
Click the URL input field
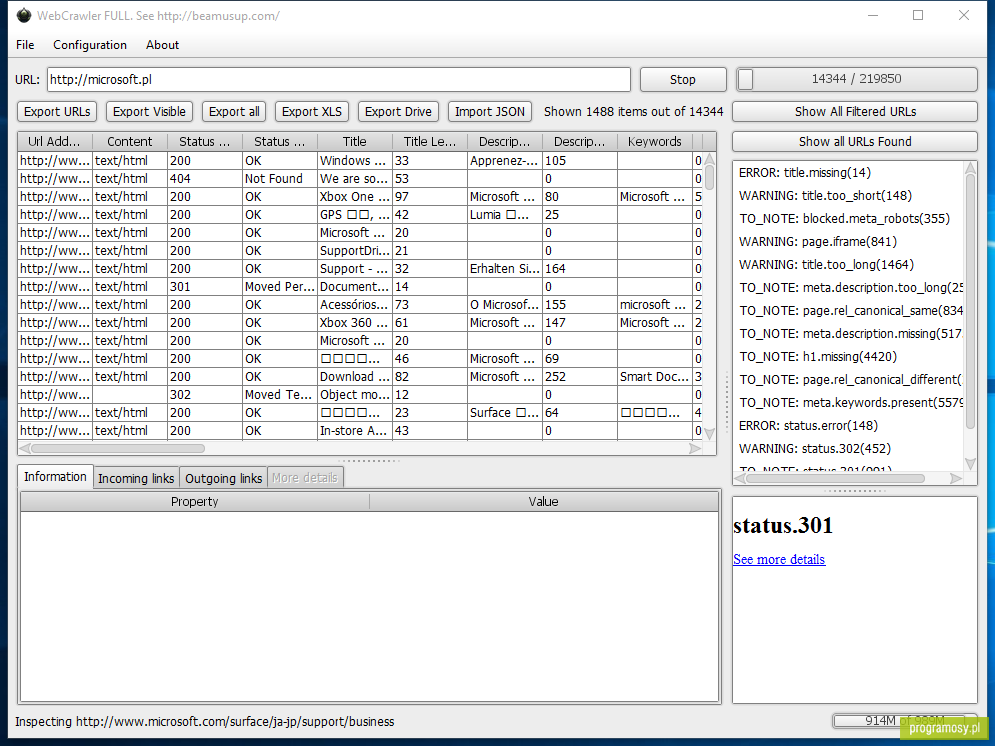pyautogui.click(x=338, y=80)
